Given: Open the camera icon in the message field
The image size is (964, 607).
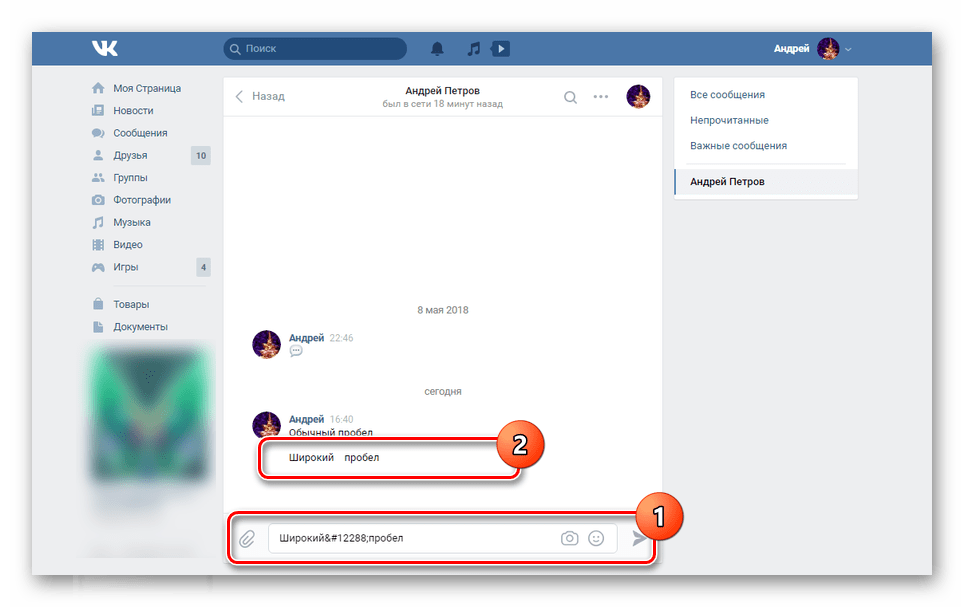Looking at the screenshot, I should (569, 538).
